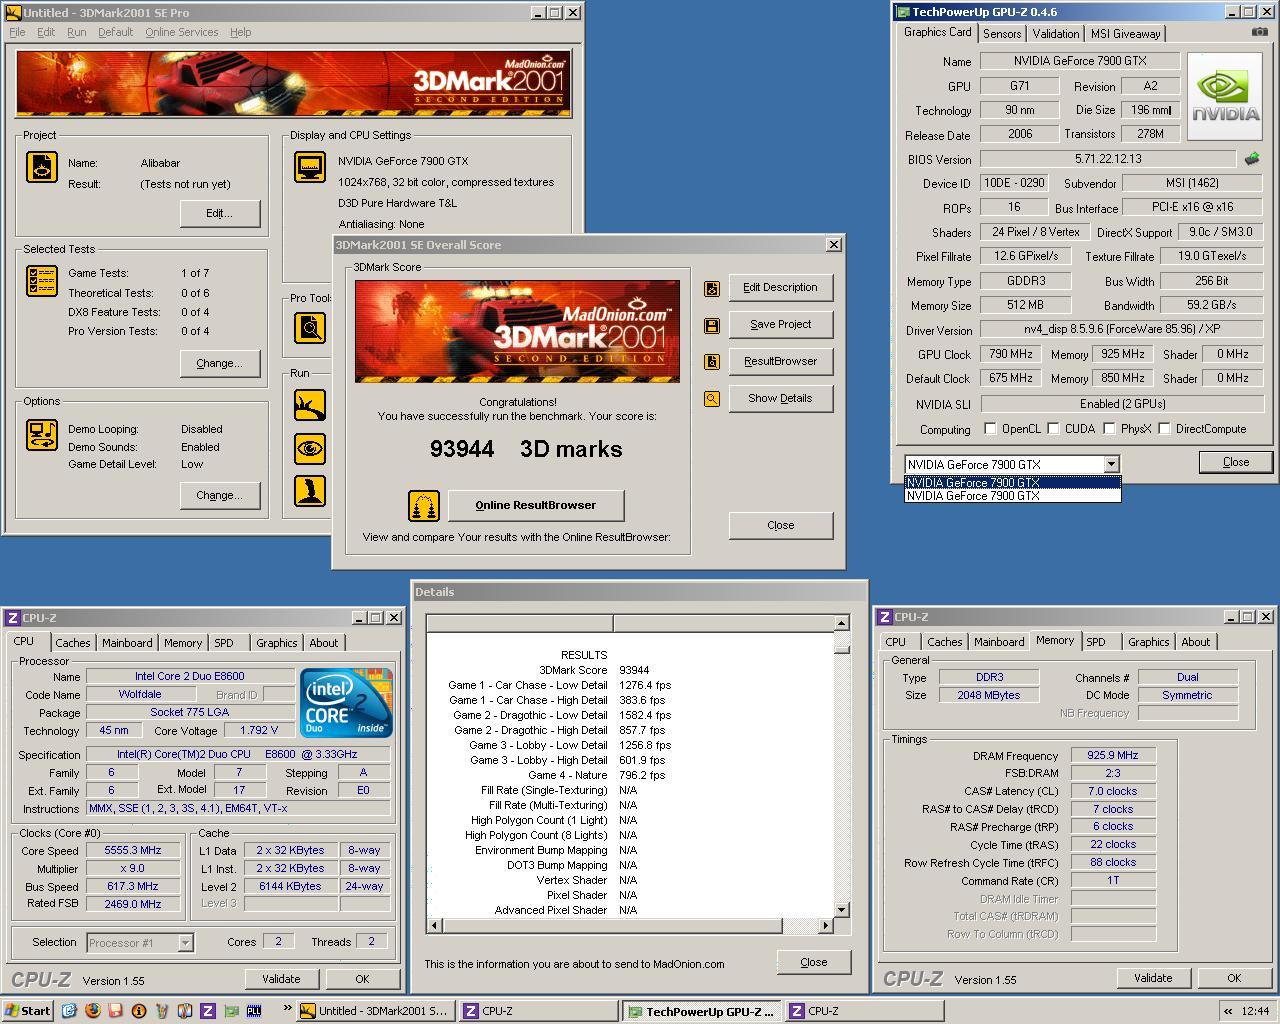Click icon beside Online ResultBrowser button
1280x1024 pixels.
[x=424, y=506]
